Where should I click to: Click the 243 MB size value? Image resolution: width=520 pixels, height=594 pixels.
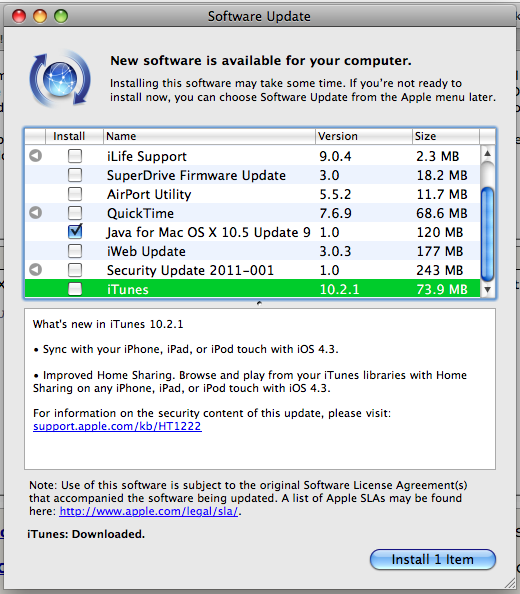tap(440, 270)
